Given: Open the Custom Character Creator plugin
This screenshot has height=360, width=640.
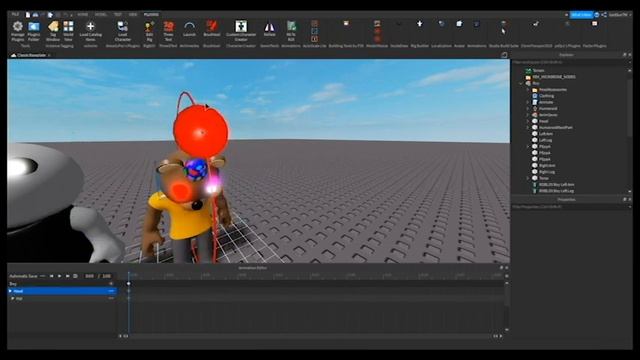Looking at the screenshot, I should [x=241, y=26].
